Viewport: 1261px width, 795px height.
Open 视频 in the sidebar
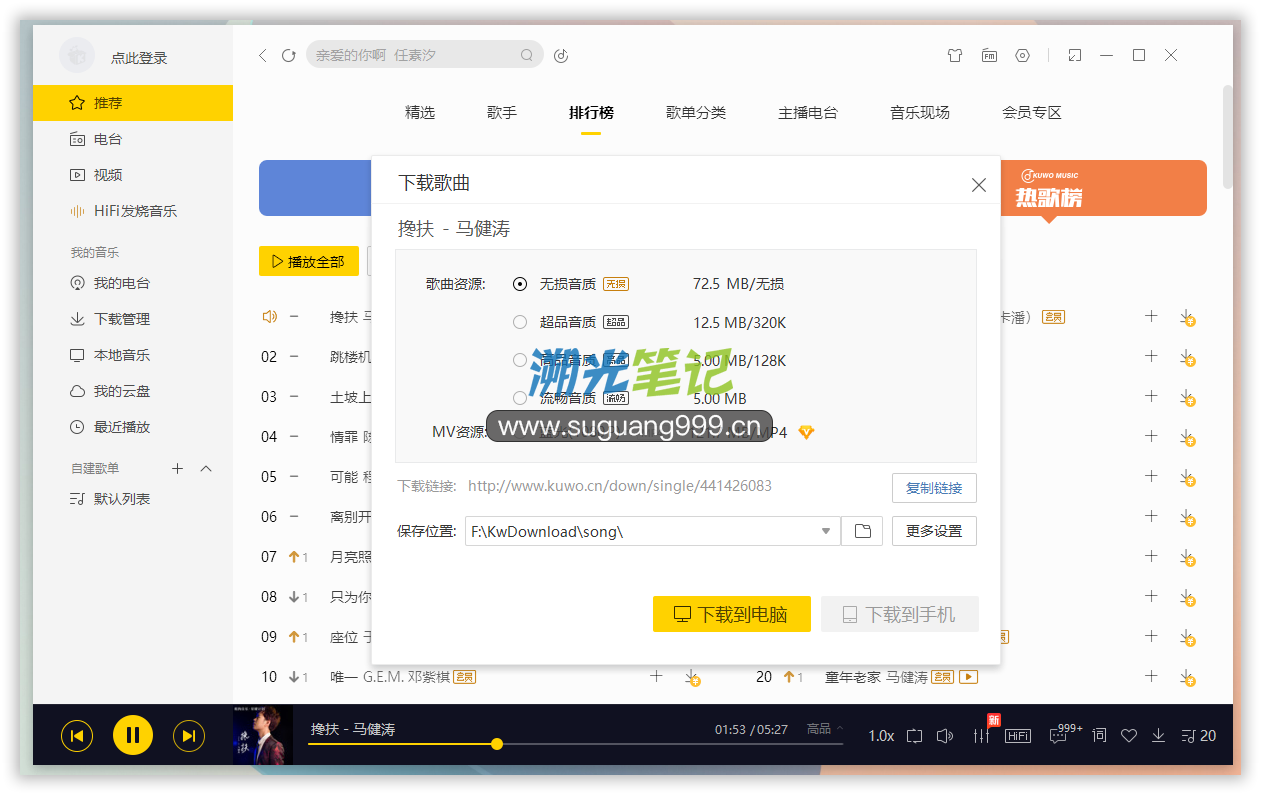[x=133, y=175]
